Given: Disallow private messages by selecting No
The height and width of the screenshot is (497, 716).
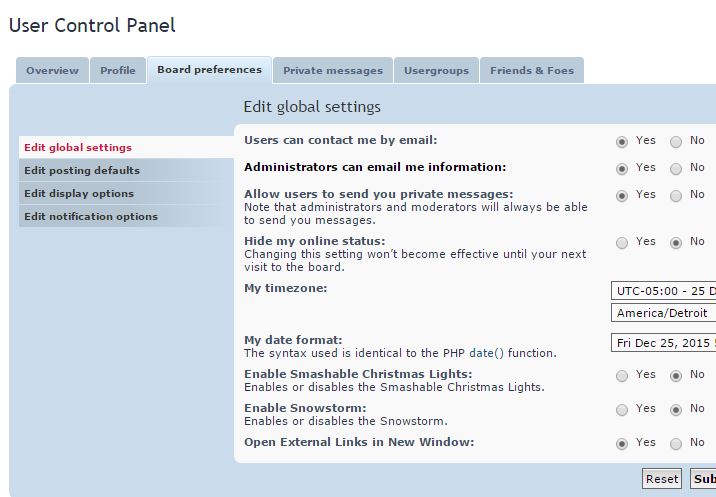Looking at the screenshot, I should point(677,196).
